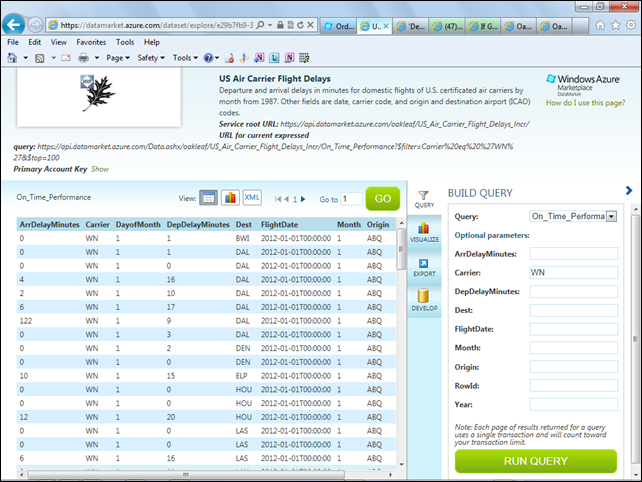The image size is (642, 482).
Task: Expand the Tools command bar dropdown
Action: pyautogui.click(x=185, y=58)
